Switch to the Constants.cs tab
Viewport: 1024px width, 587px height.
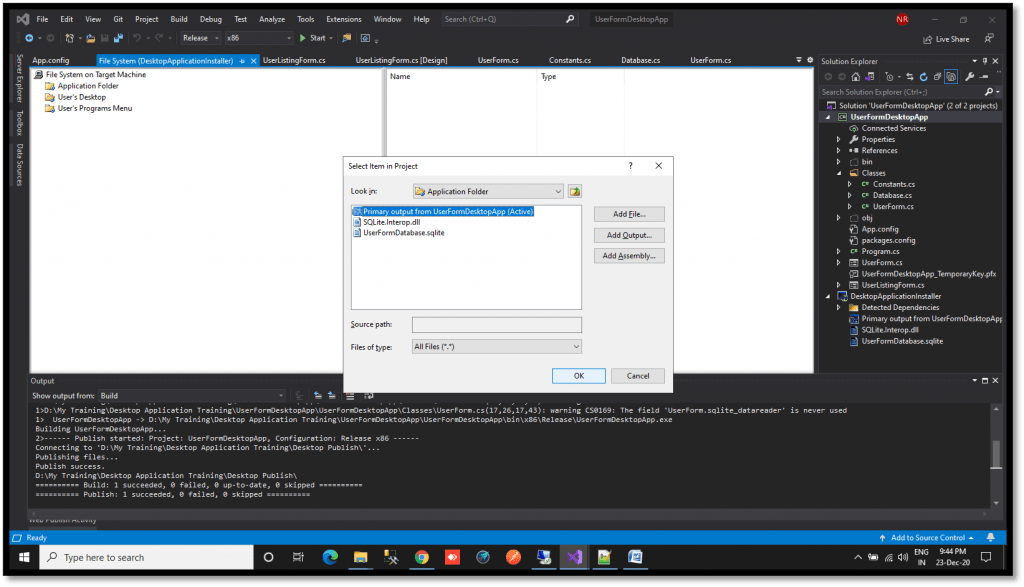[x=569, y=60]
